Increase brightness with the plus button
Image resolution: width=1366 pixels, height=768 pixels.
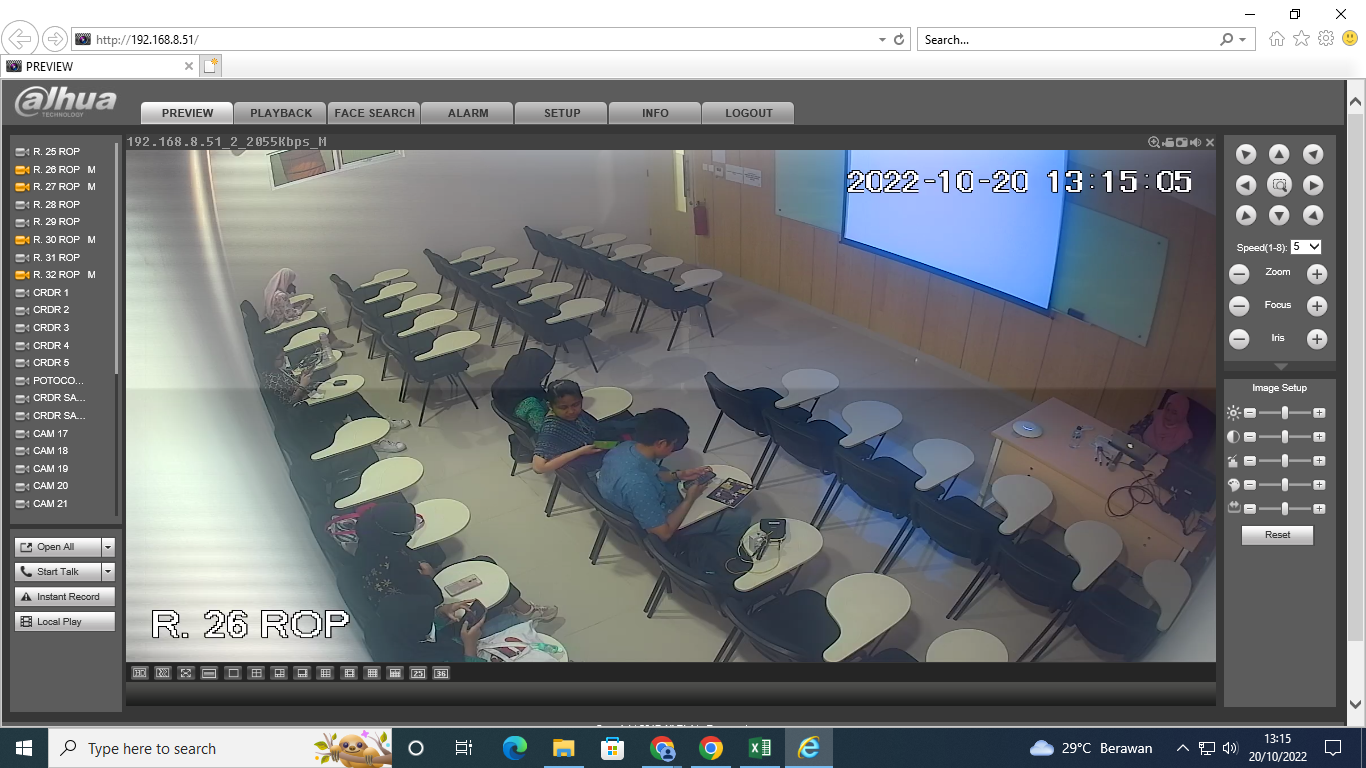(1319, 412)
